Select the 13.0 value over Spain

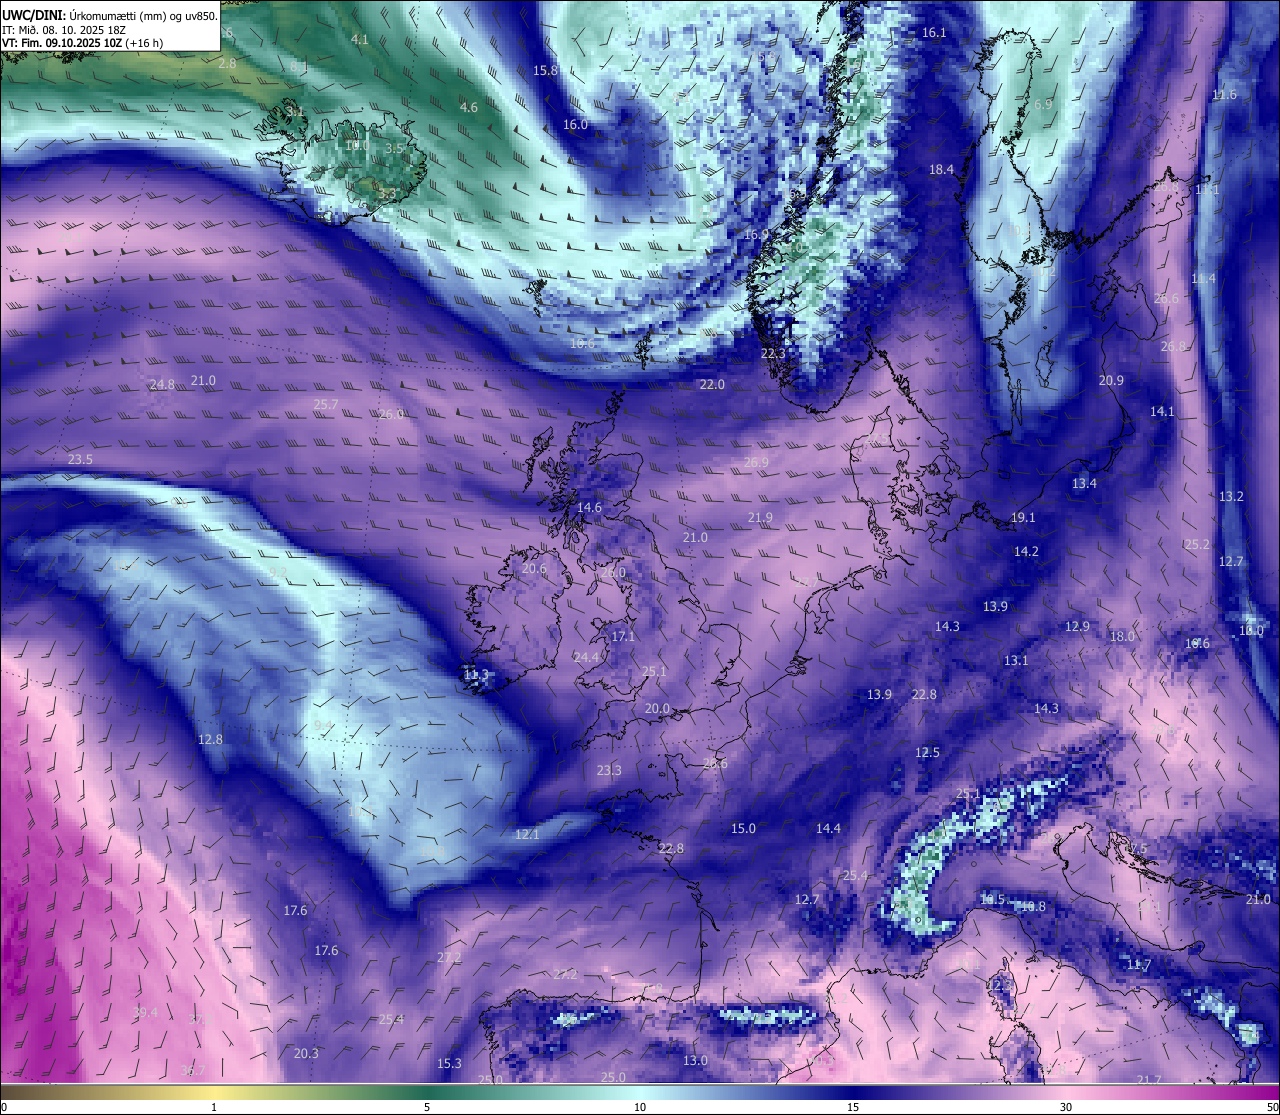pyautogui.click(x=695, y=1061)
